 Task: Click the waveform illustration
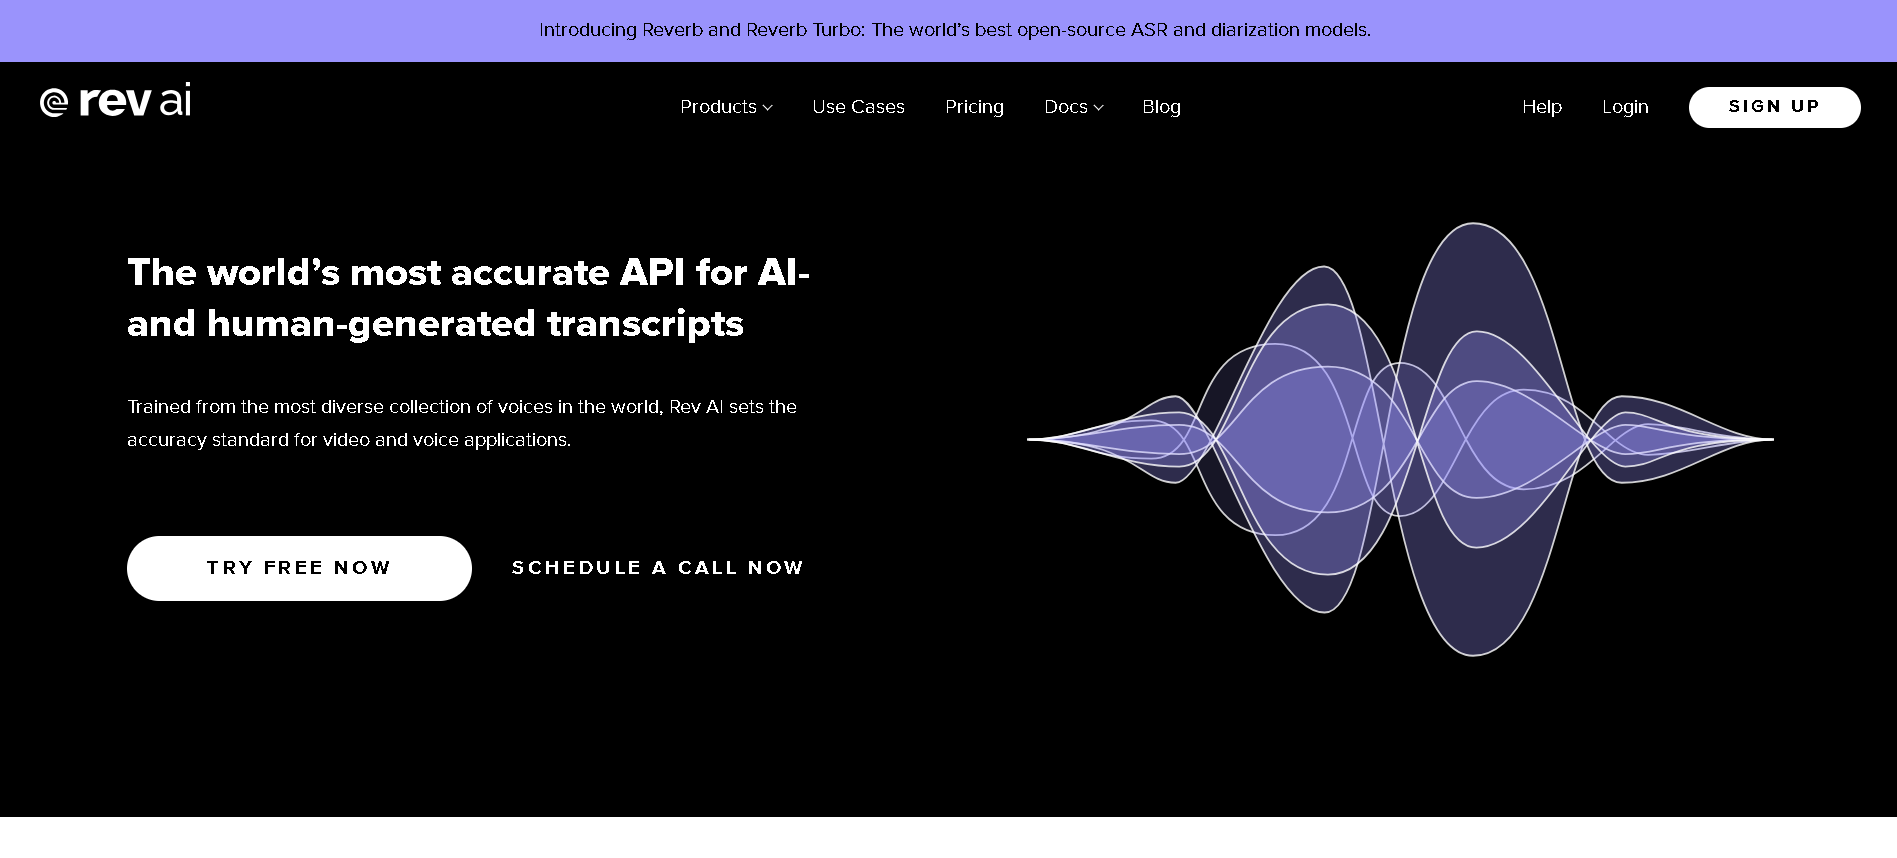pyautogui.click(x=1400, y=439)
